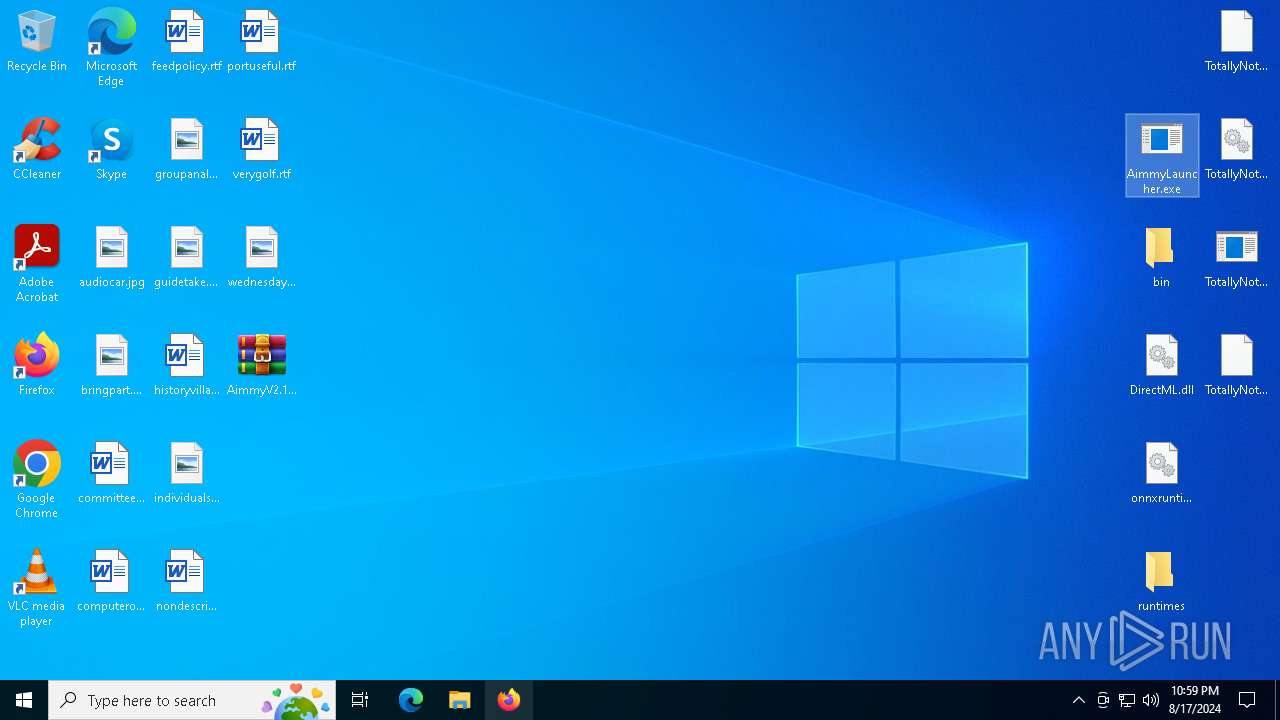Screen dimensions: 1280x720
Task: Select the bin folder on desktop
Action: [x=1161, y=258]
